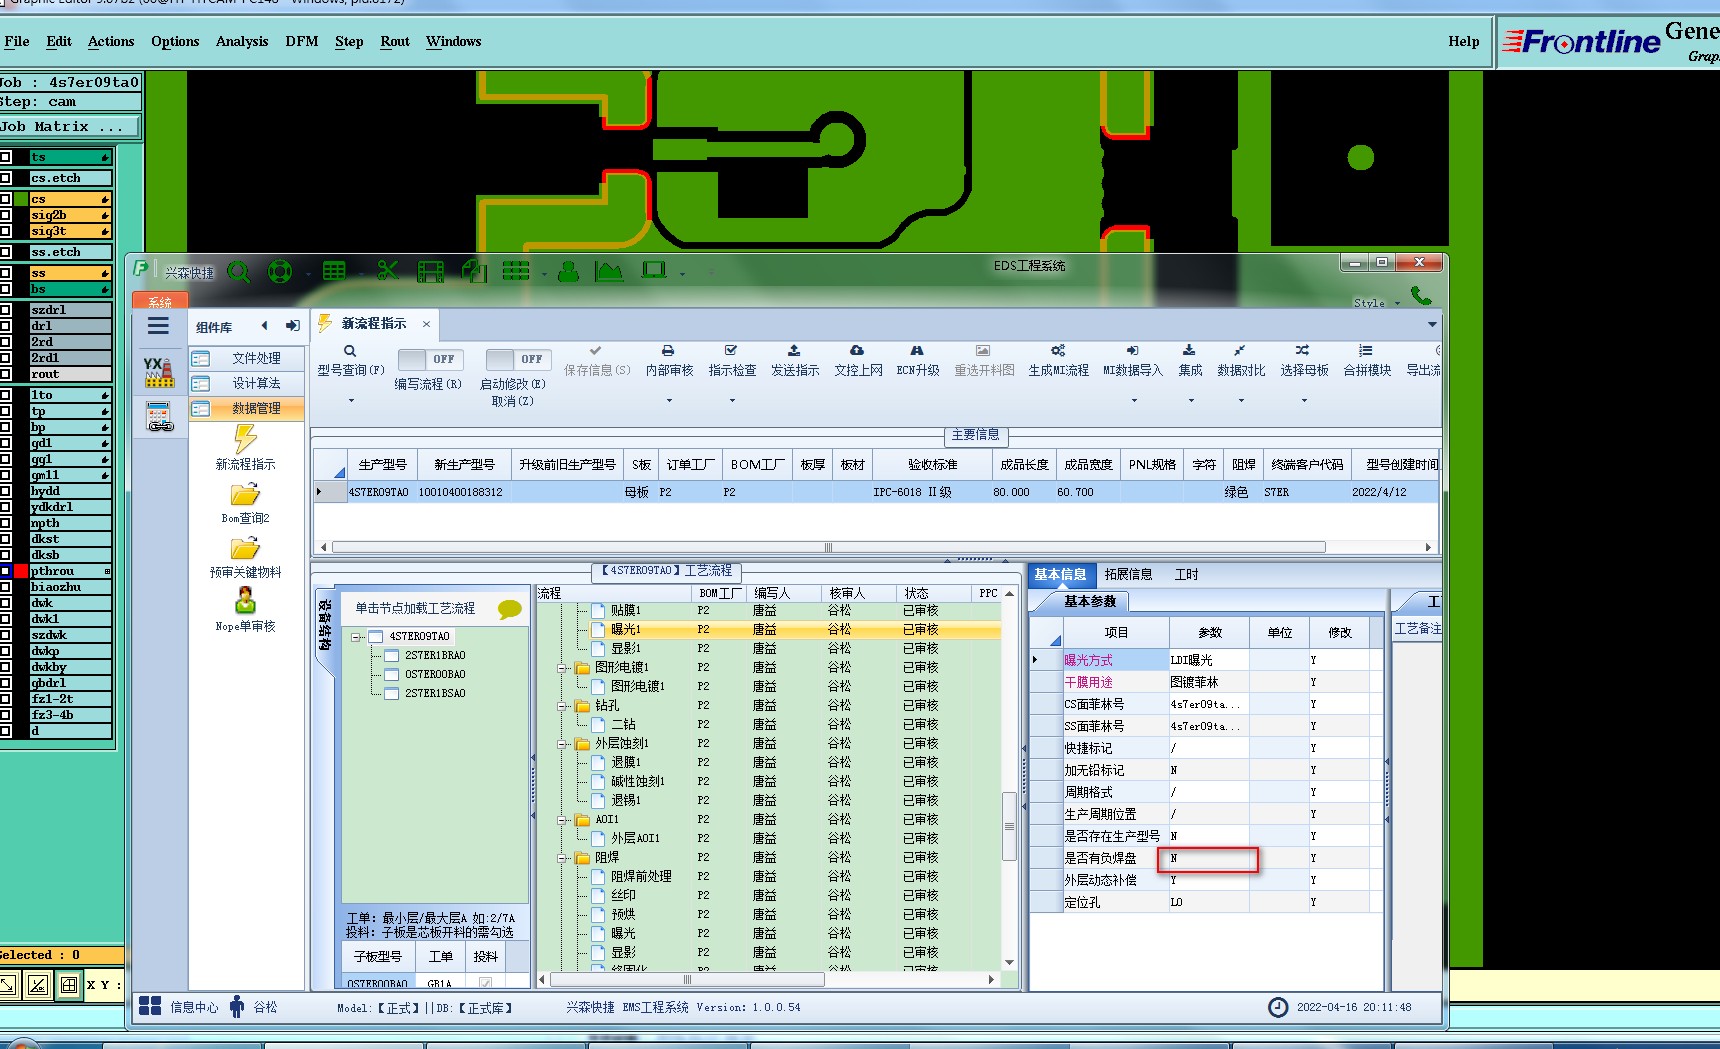Open the Rout menu
This screenshot has height=1049, width=1720.
[395, 42]
